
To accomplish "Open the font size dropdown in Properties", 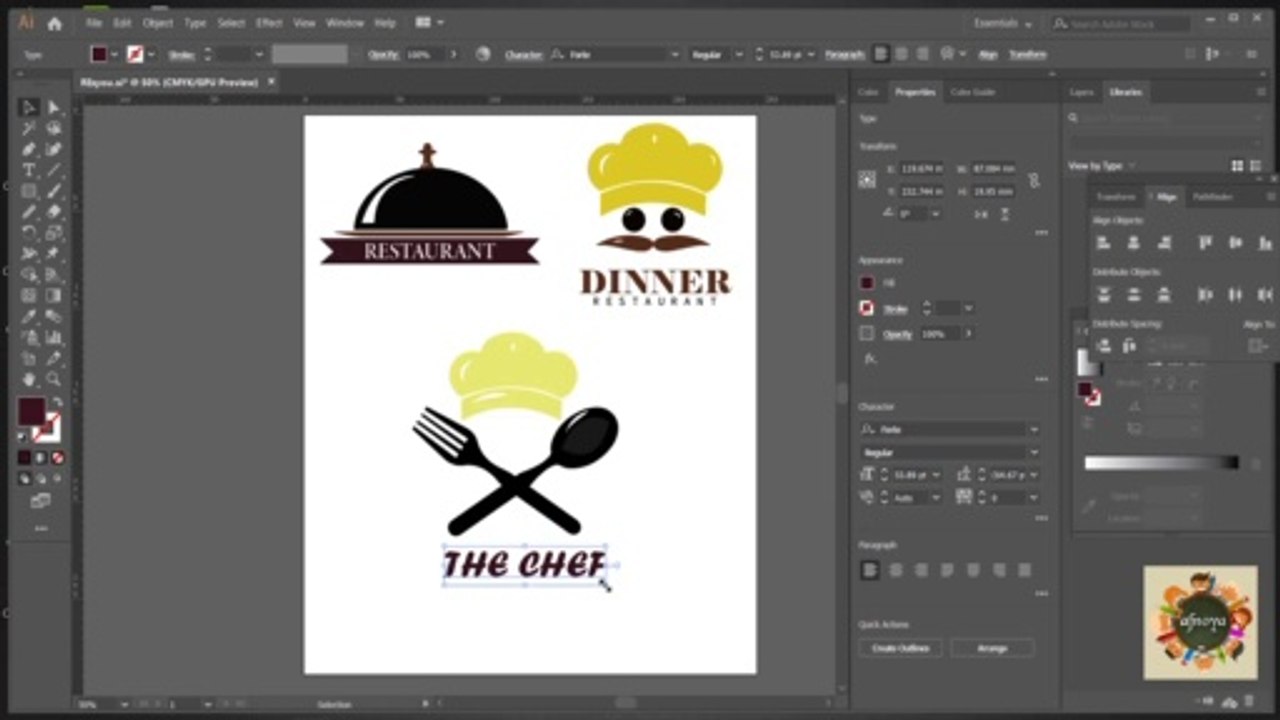I will point(936,475).
